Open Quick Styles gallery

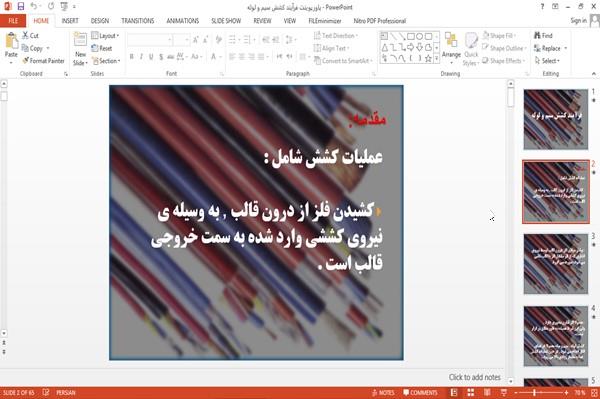(x=471, y=49)
